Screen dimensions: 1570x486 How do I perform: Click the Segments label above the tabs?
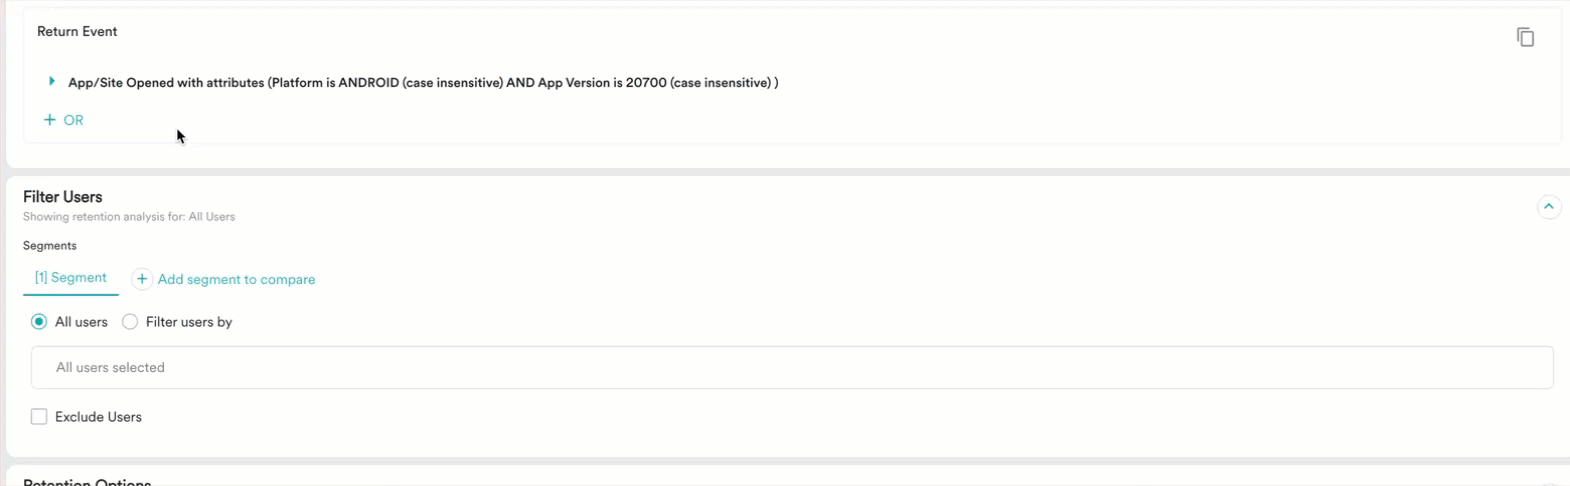[50, 246]
